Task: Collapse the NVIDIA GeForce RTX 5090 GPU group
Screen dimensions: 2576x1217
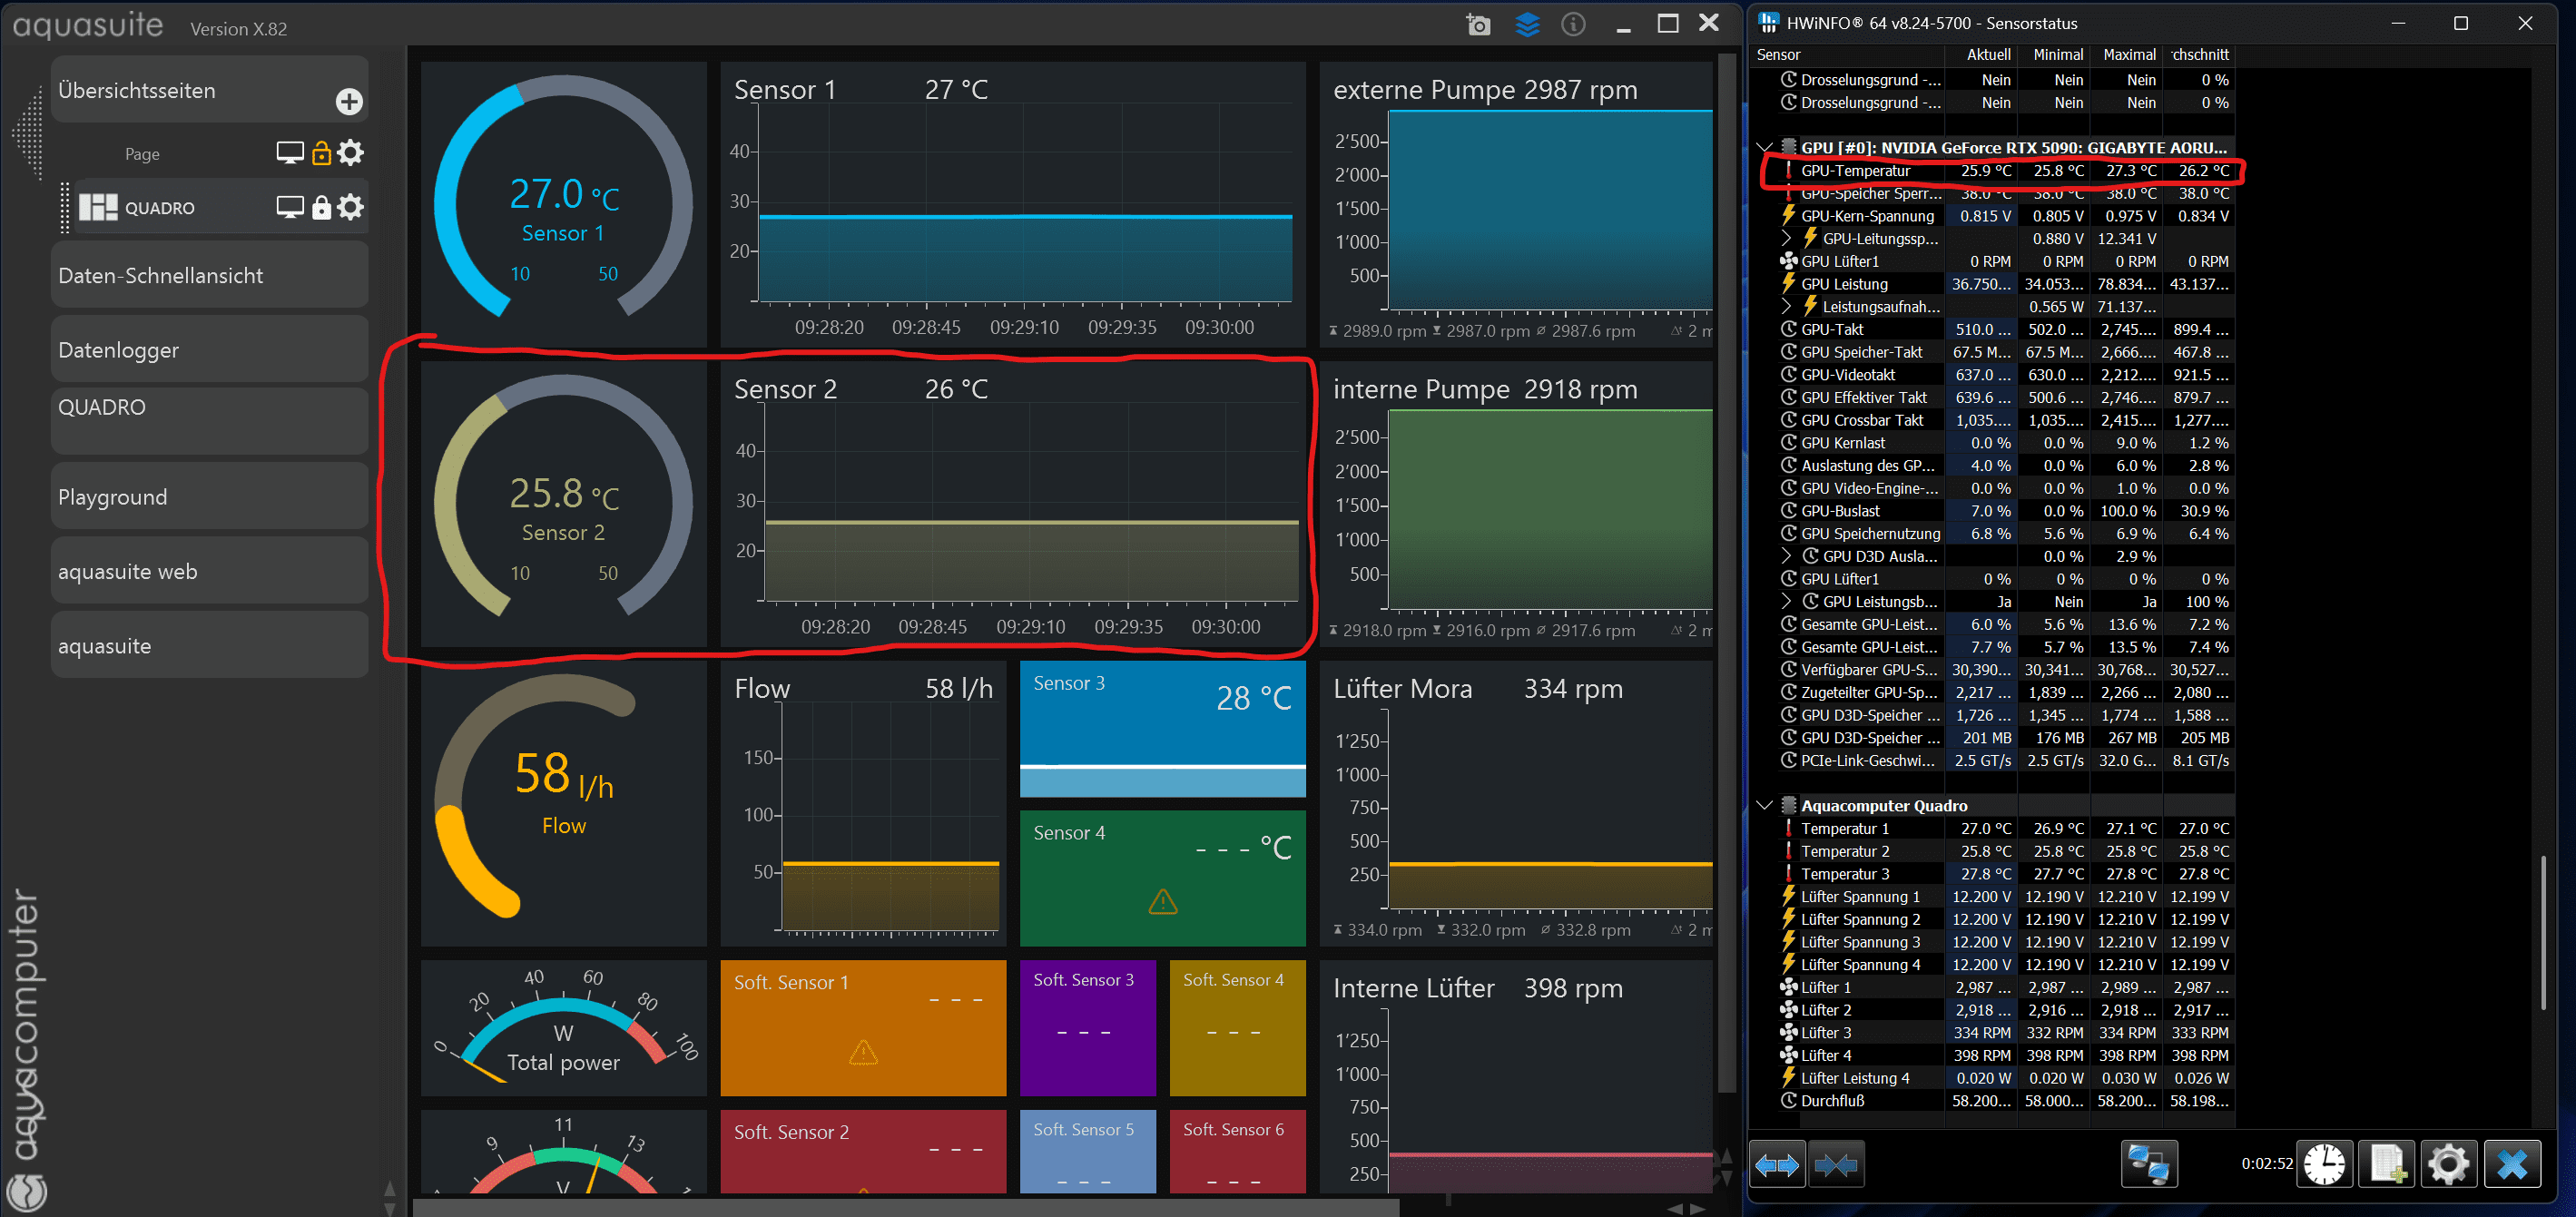Action: coord(1764,148)
